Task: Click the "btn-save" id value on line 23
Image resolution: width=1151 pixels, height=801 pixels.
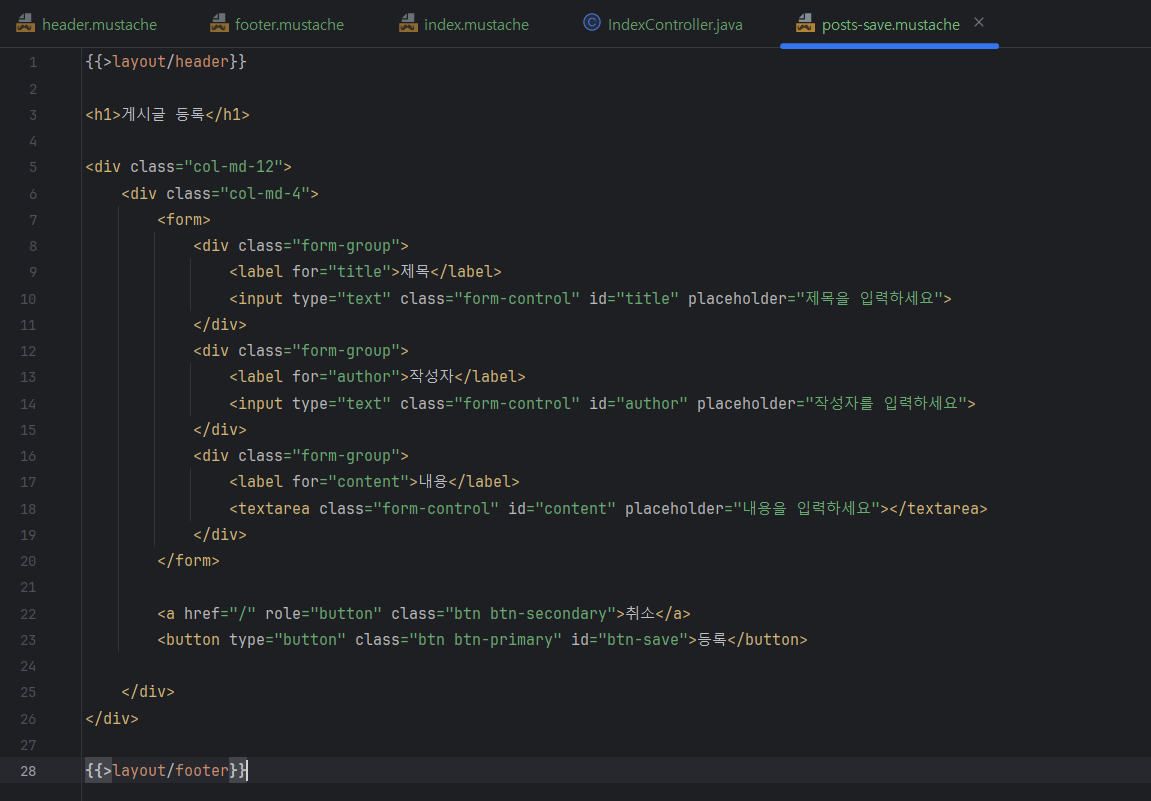Action: point(644,639)
